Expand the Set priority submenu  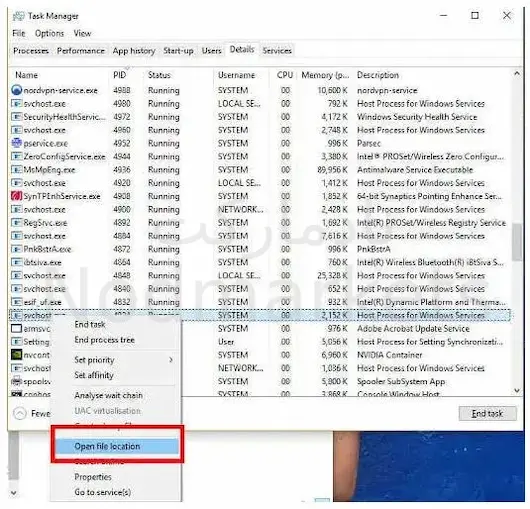click(171, 360)
